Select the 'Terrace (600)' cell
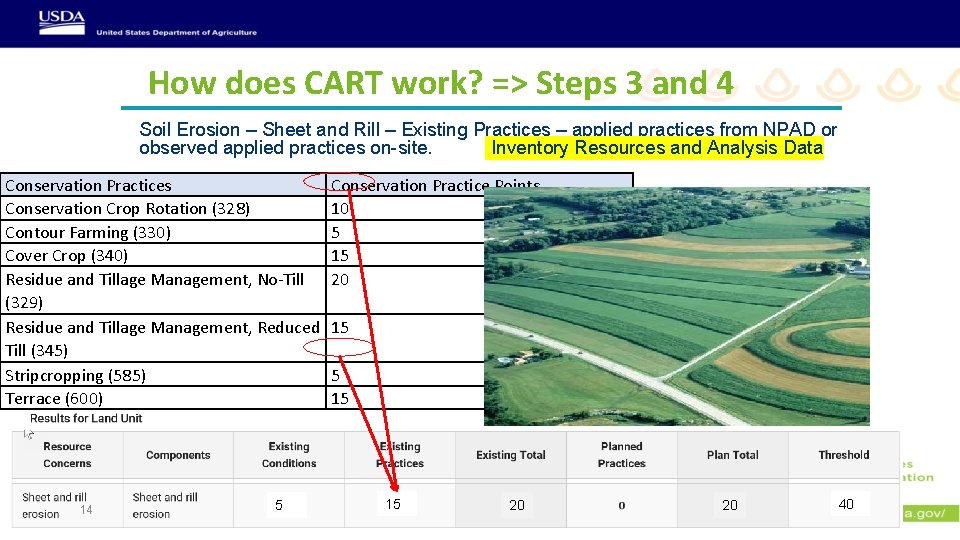 pyautogui.click(x=163, y=398)
